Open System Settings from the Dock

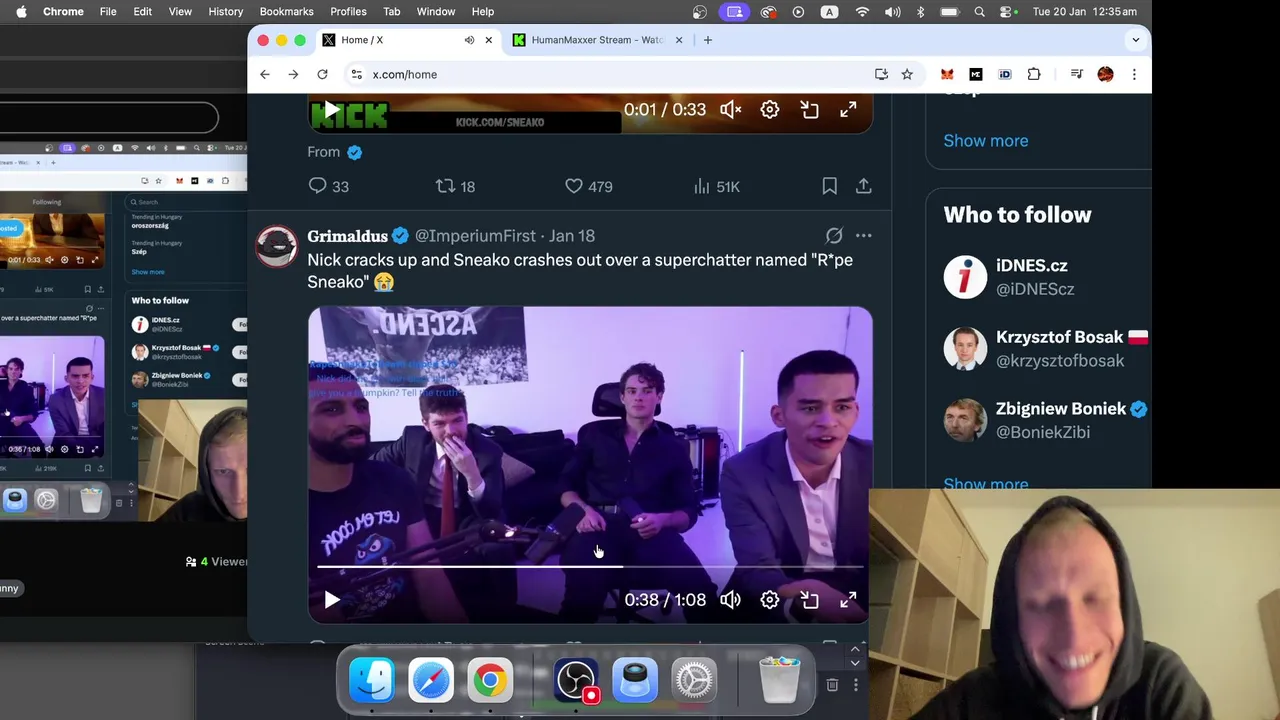(694, 681)
